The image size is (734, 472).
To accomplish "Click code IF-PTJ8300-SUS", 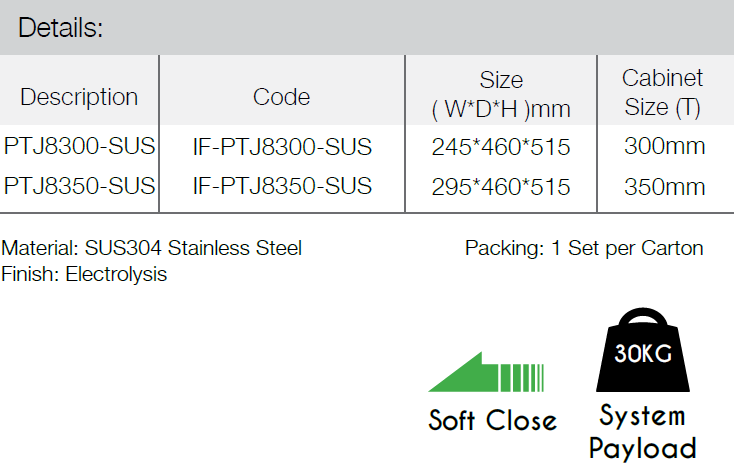I will [x=282, y=147].
